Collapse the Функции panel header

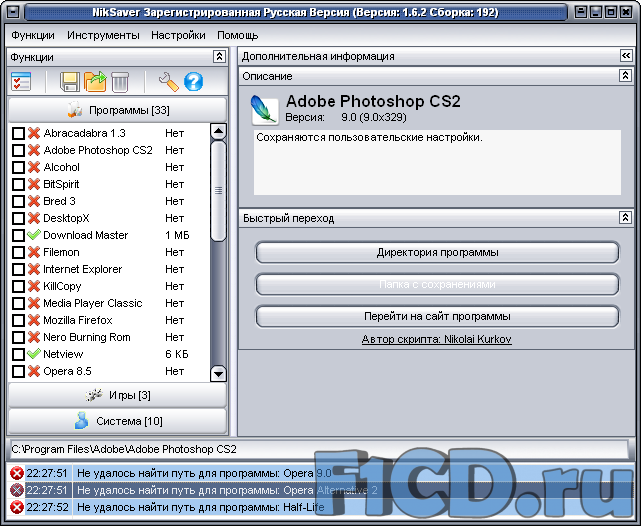[x=219, y=57]
